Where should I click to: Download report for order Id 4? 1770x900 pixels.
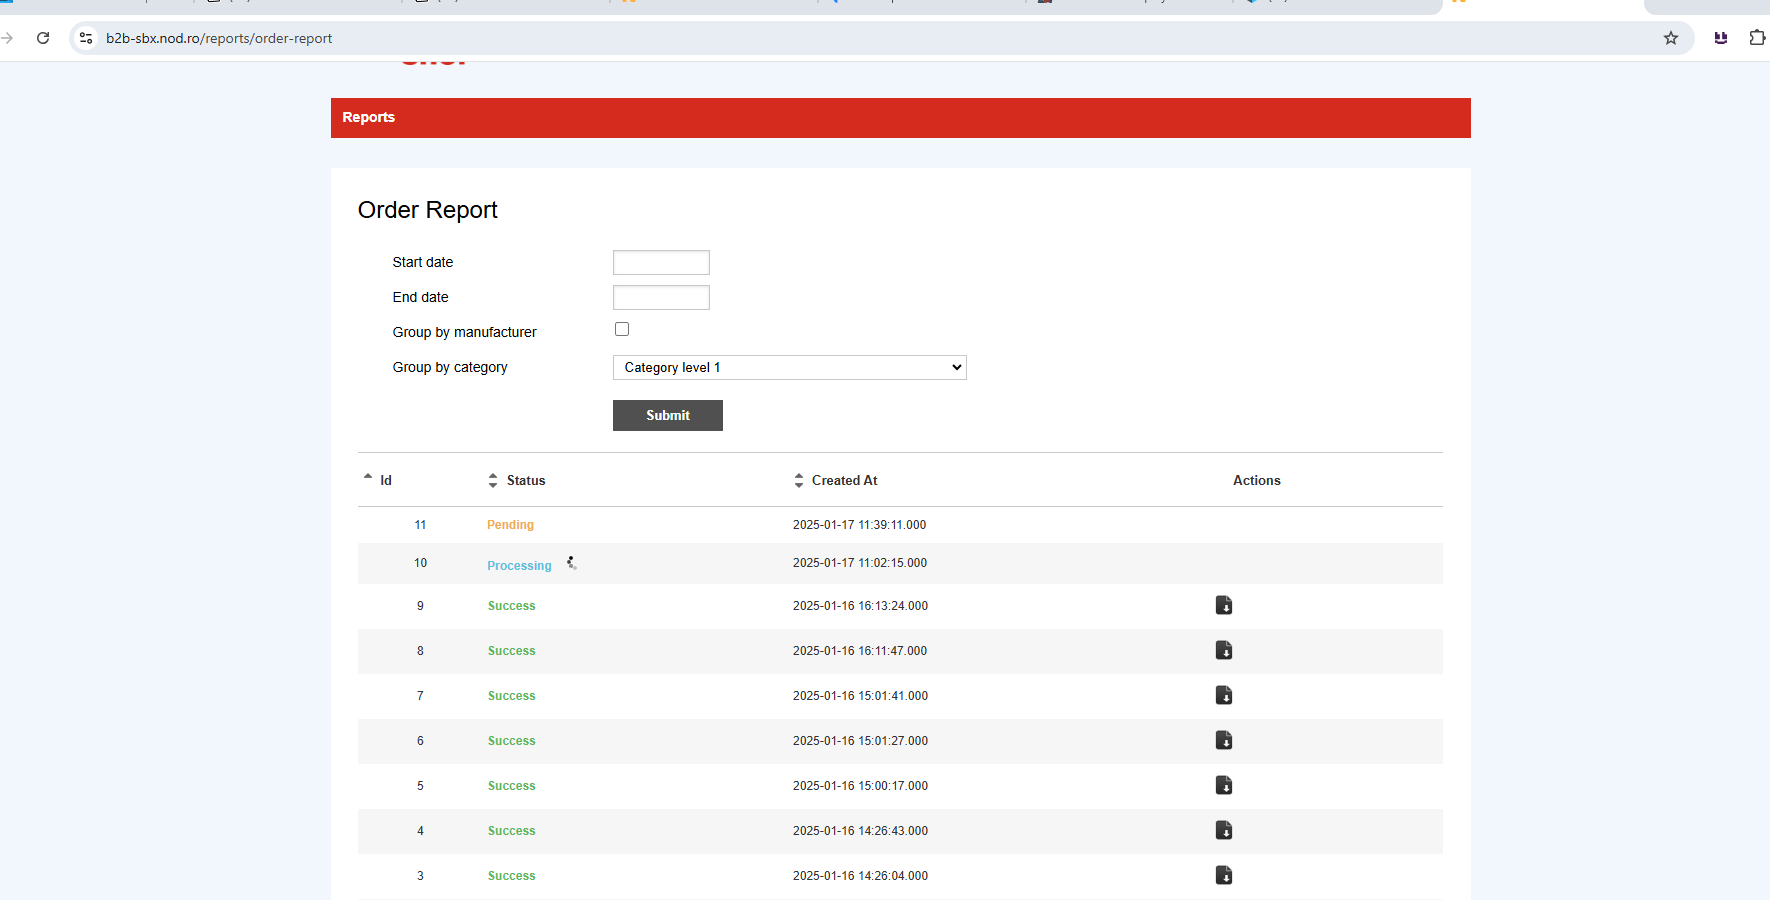pyautogui.click(x=1223, y=830)
